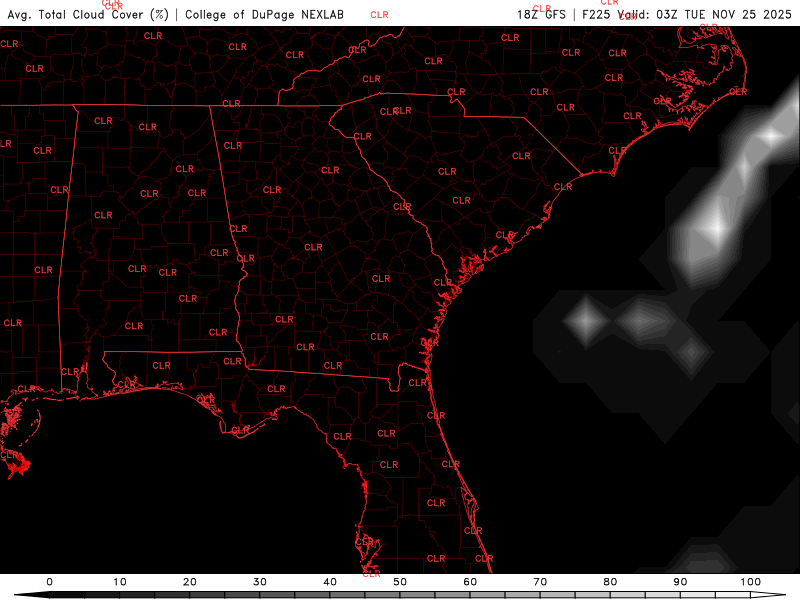
Task: Click the 'Valid: 03Z TUE NOV 25 2025' text
Action: click(x=705, y=14)
